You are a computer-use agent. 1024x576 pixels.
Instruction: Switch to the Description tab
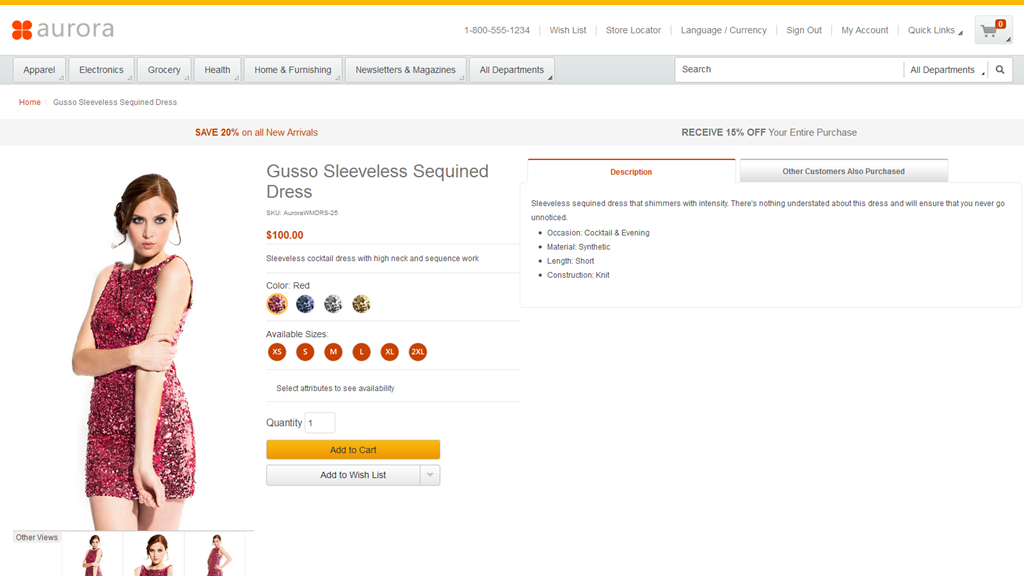click(x=631, y=172)
